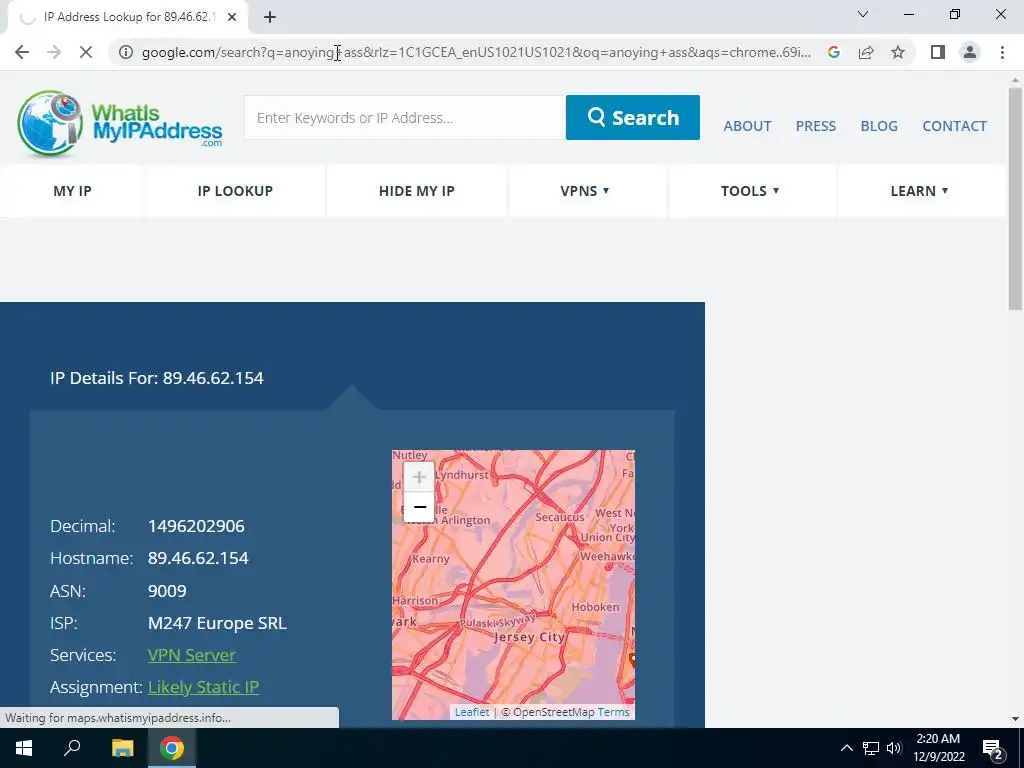The width and height of the screenshot is (1024, 768).
Task: Click the page vertical scrollbar
Action: click(x=1015, y=199)
